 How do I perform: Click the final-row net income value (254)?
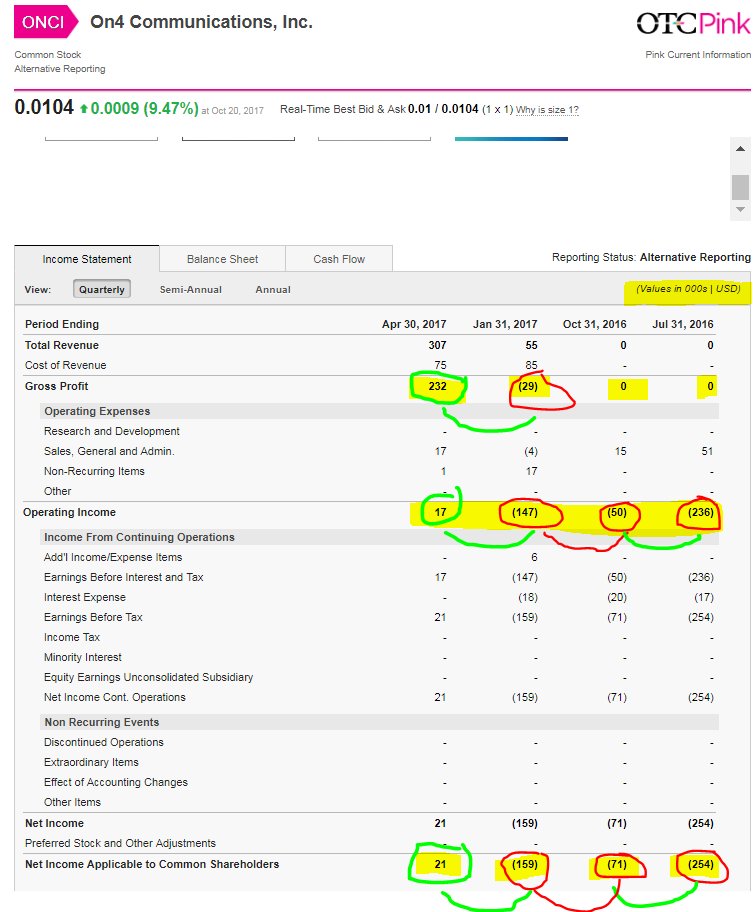click(701, 864)
